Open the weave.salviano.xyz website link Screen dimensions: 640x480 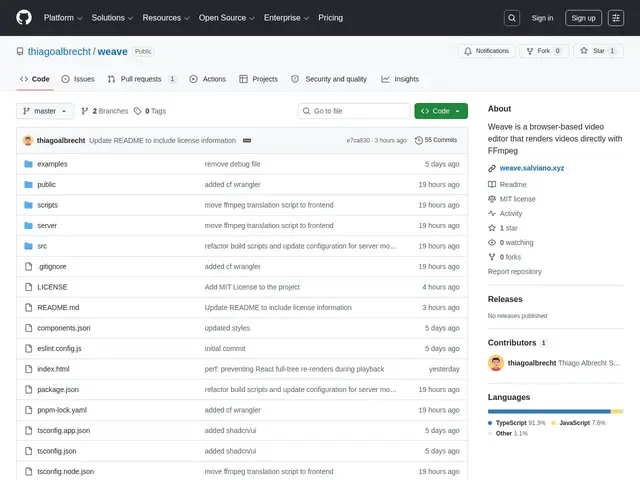tap(531, 168)
